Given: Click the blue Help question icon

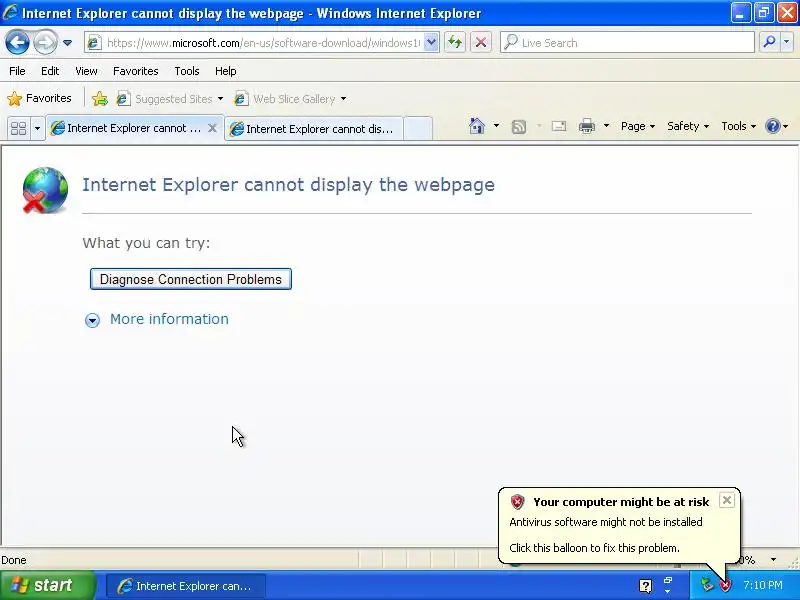Looking at the screenshot, I should (773, 126).
